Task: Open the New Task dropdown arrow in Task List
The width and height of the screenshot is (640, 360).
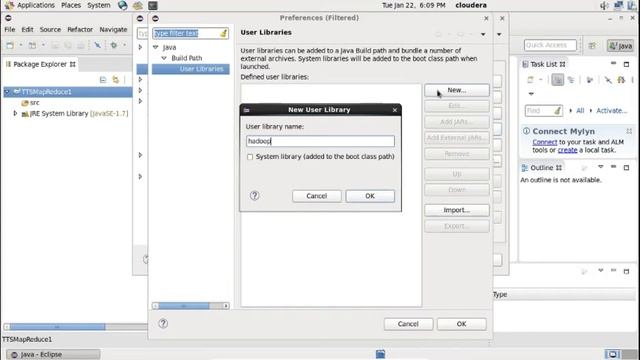Action: [x=540, y=80]
